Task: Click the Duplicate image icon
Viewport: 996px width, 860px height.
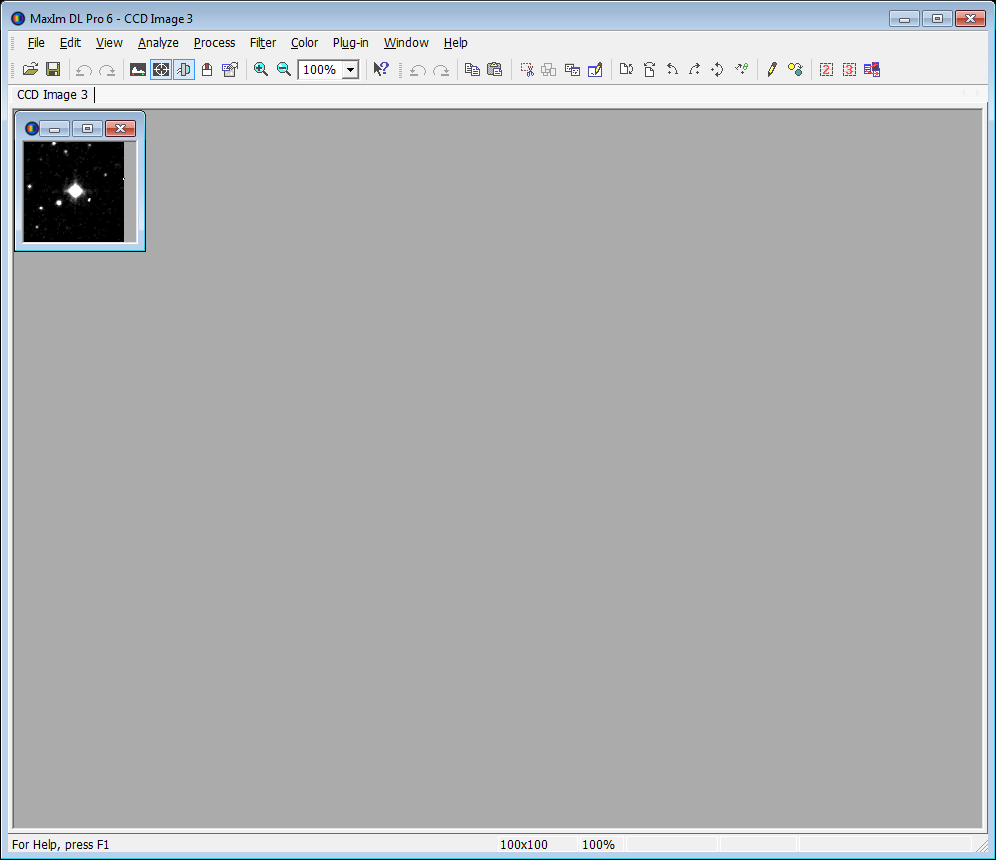Action: pos(549,69)
